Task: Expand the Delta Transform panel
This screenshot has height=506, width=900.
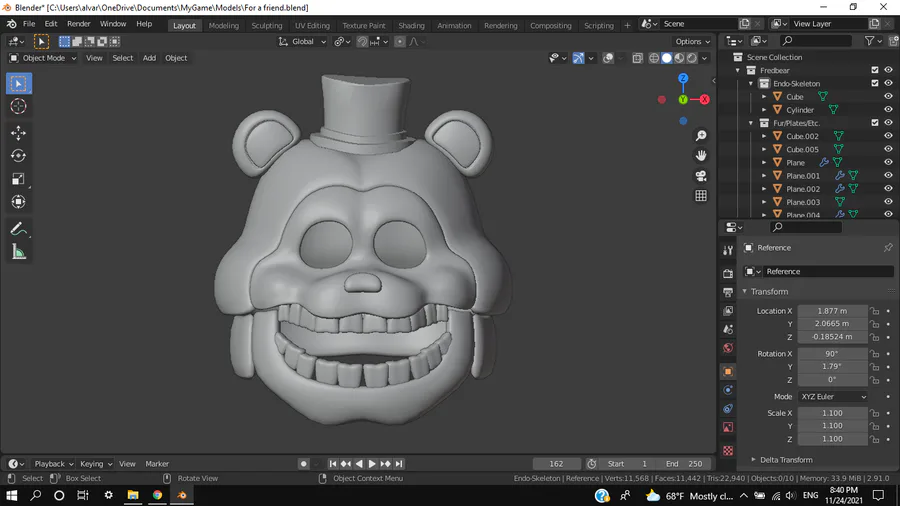Action: (753, 460)
